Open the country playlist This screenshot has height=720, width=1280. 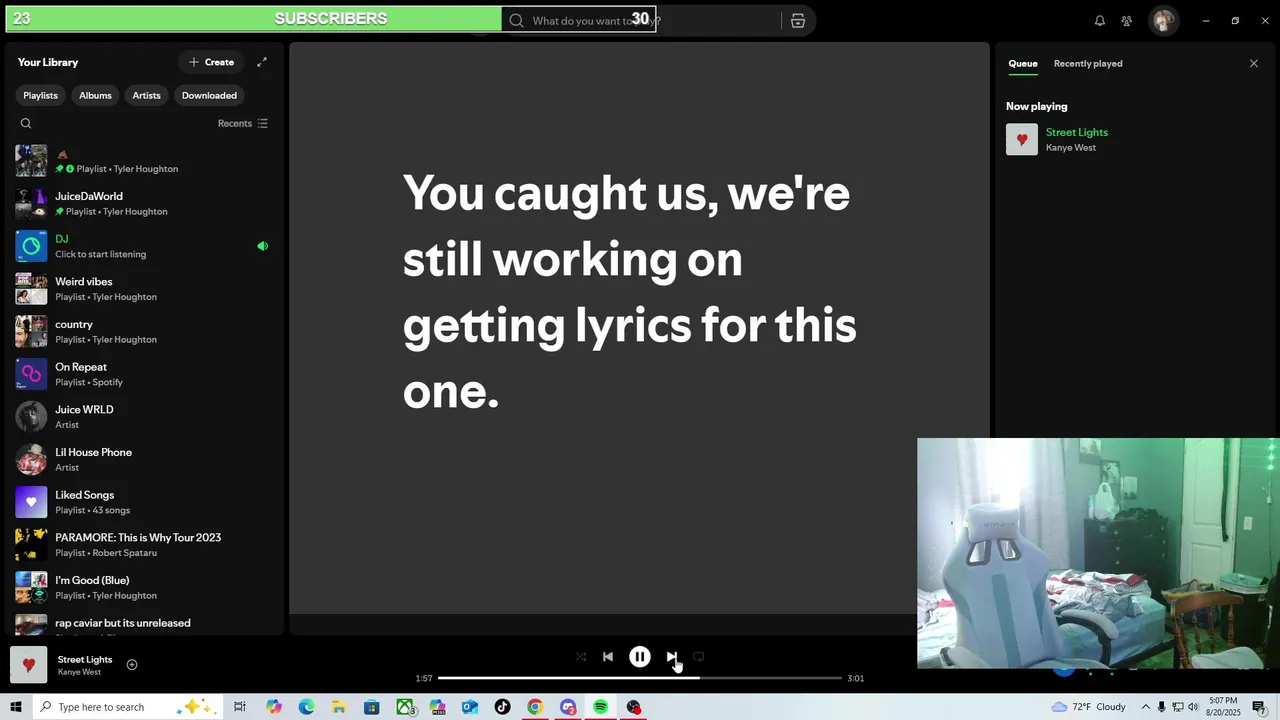144,332
